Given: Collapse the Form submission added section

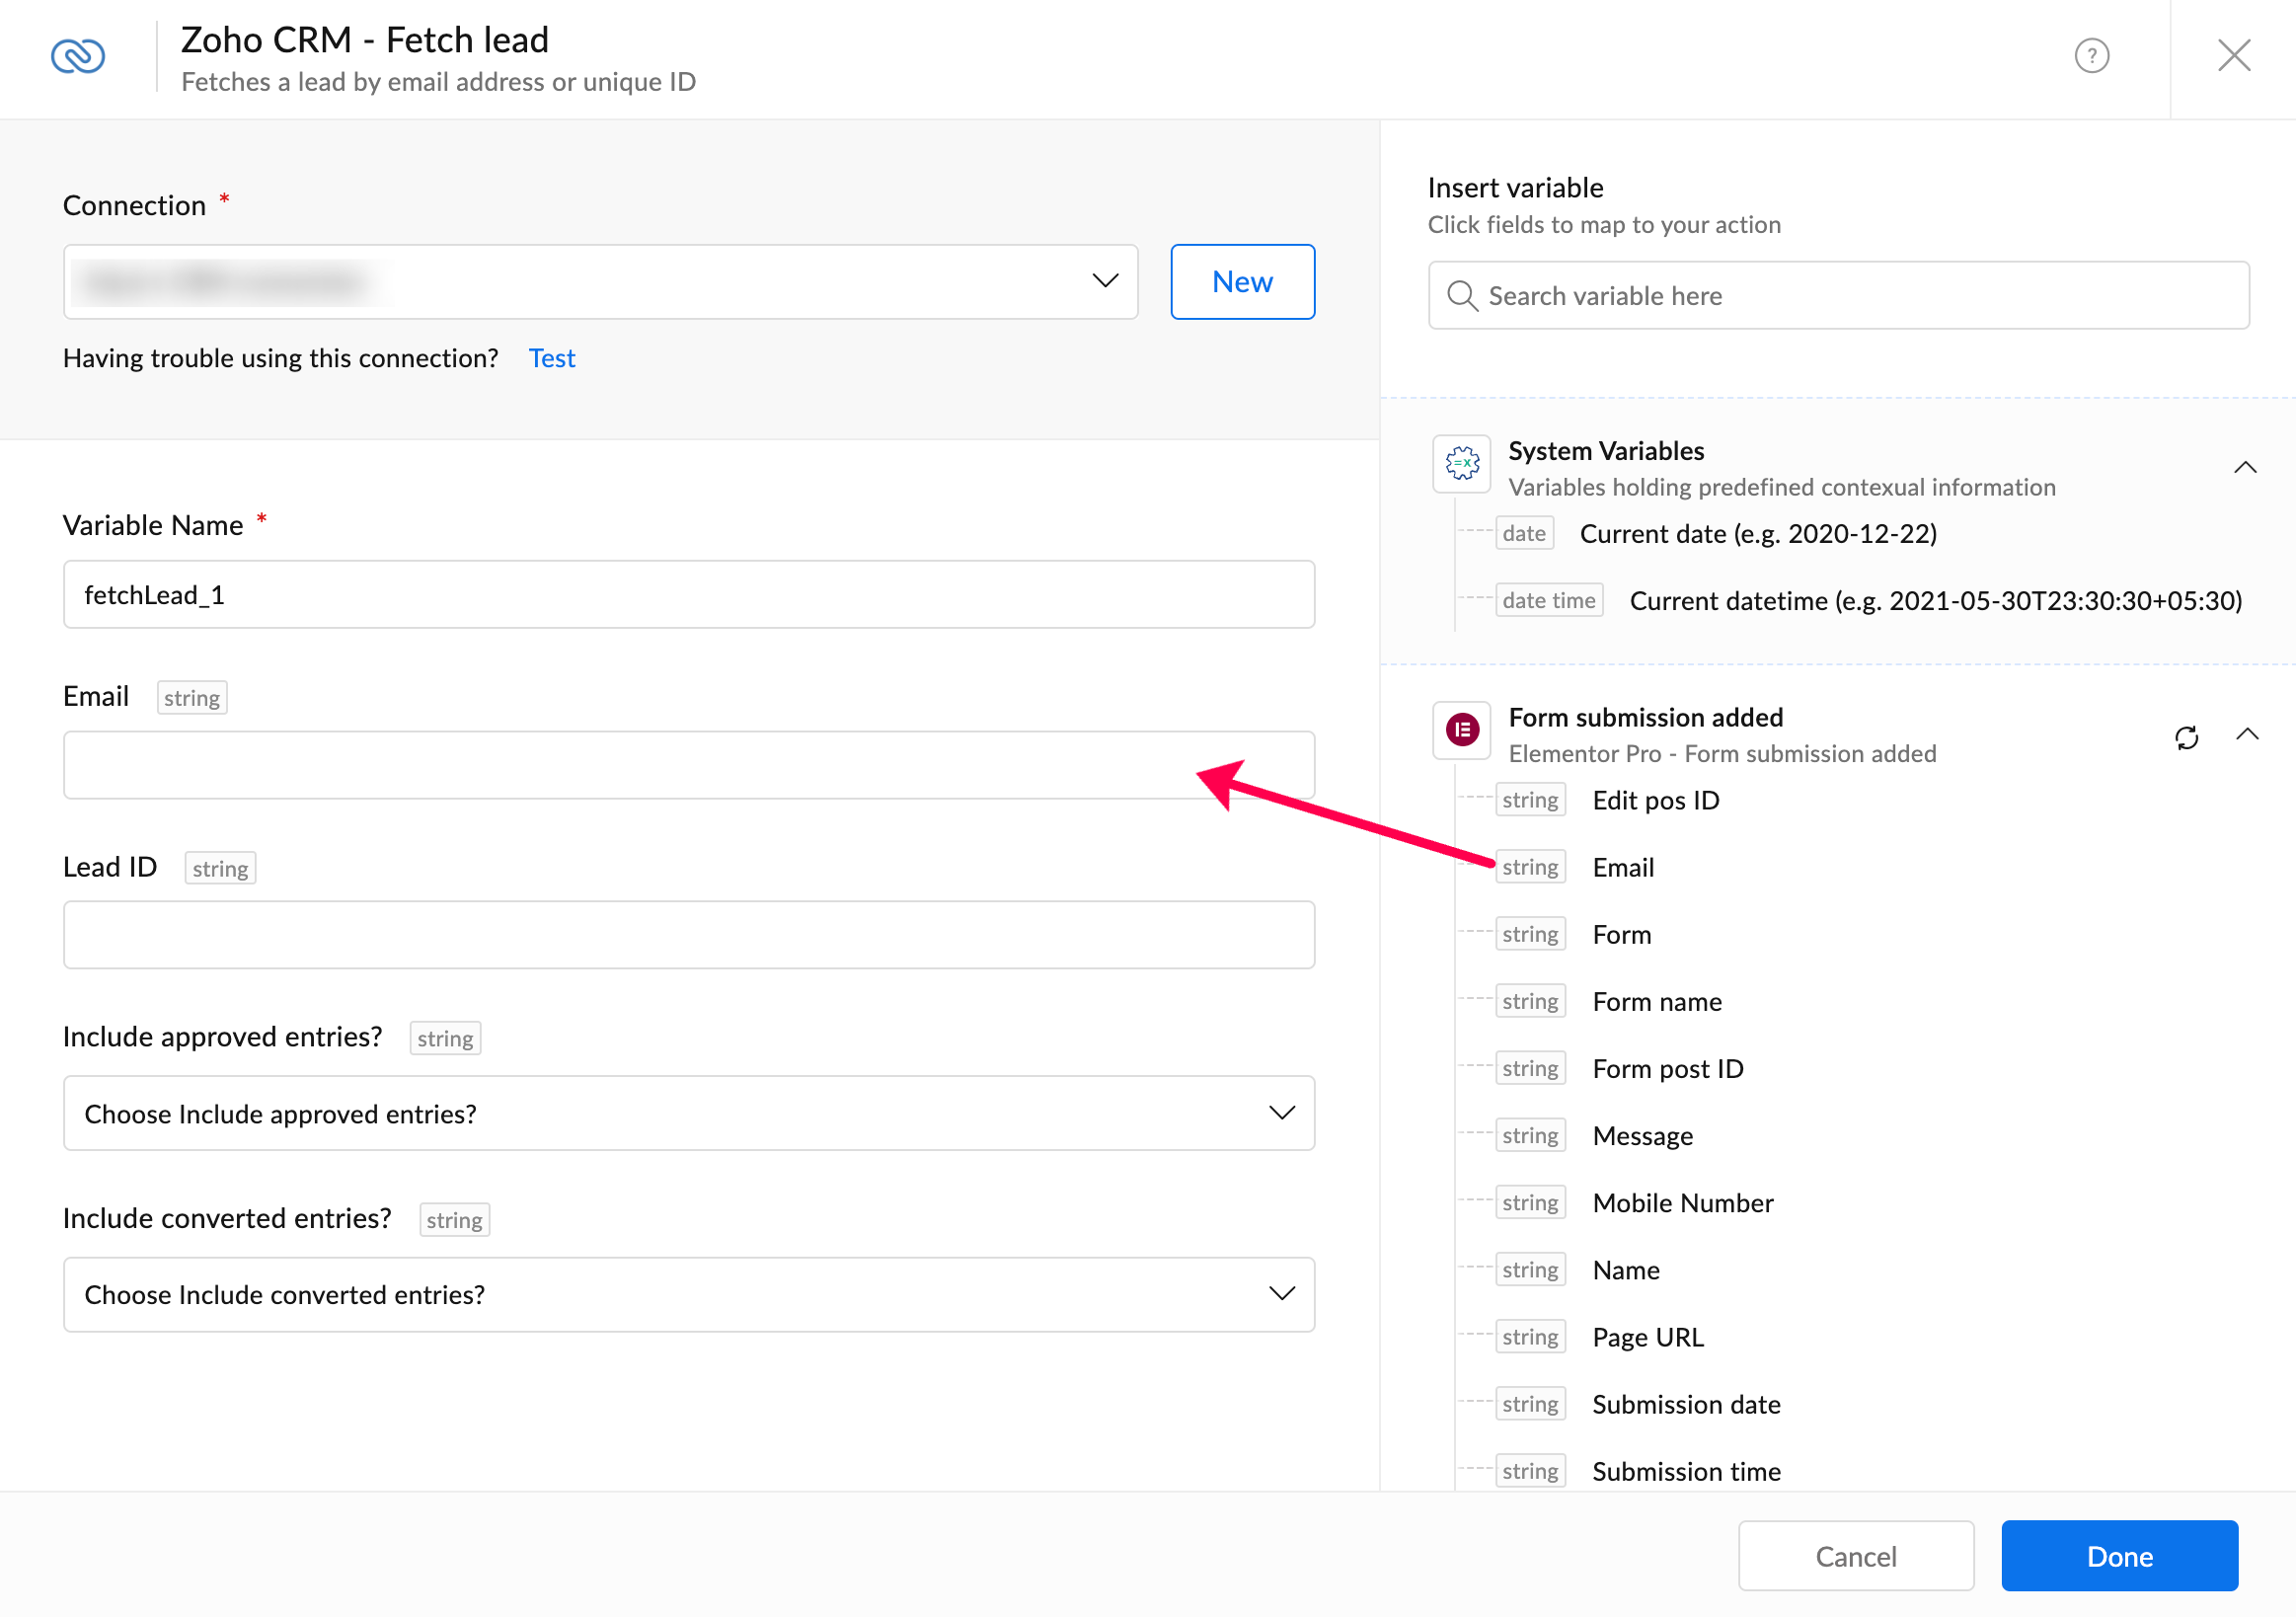Looking at the screenshot, I should [x=2246, y=735].
